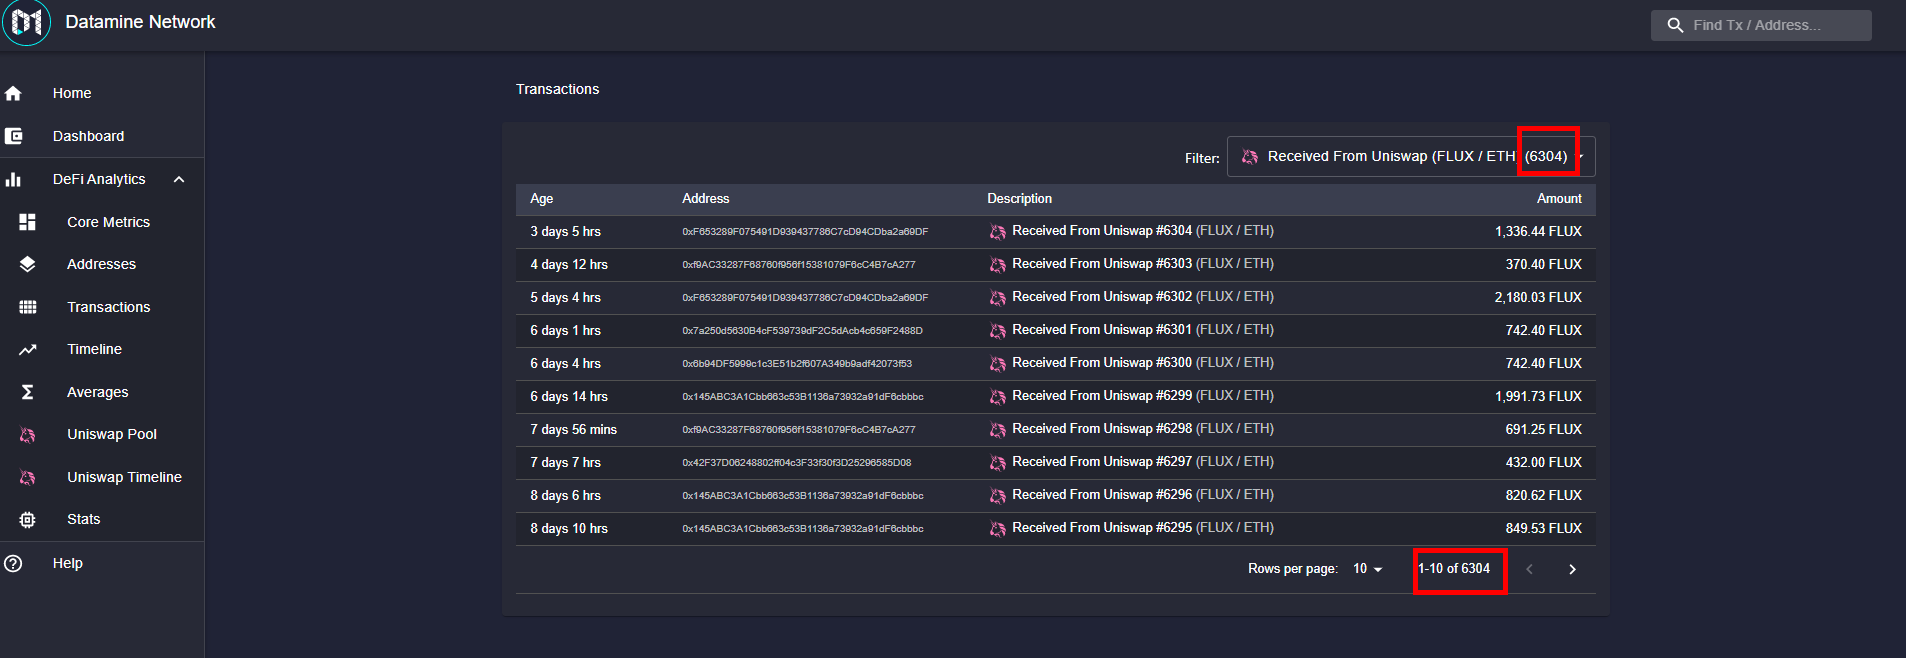Click unicorn icon beside Uniswap #6296
The width and height of the screenshot is (1906, 658).
997,495
